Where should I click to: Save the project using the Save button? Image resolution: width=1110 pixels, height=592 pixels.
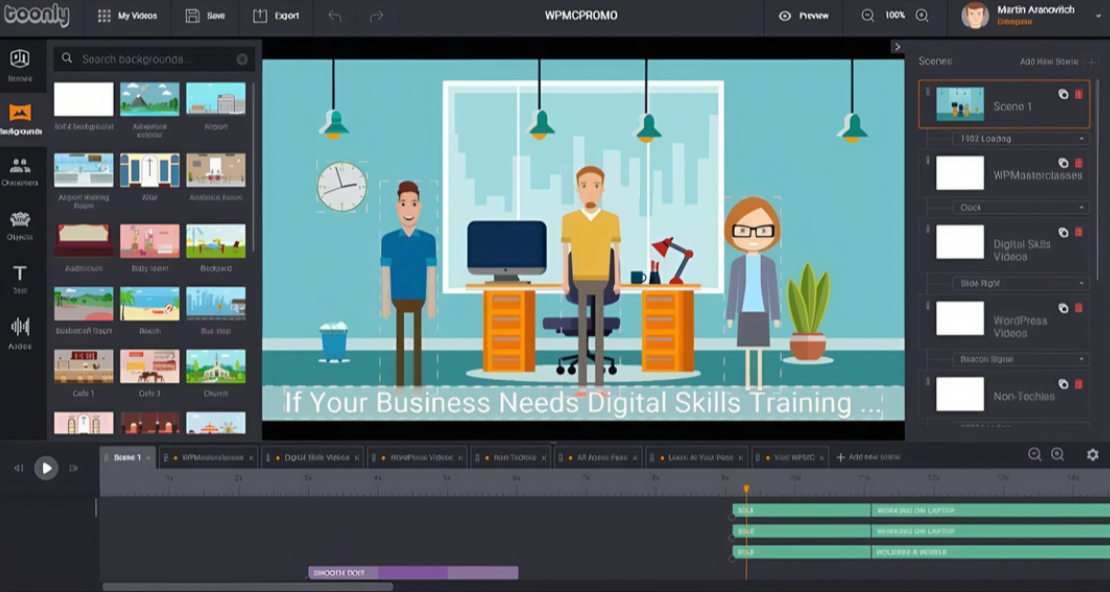tap(205, 16)
